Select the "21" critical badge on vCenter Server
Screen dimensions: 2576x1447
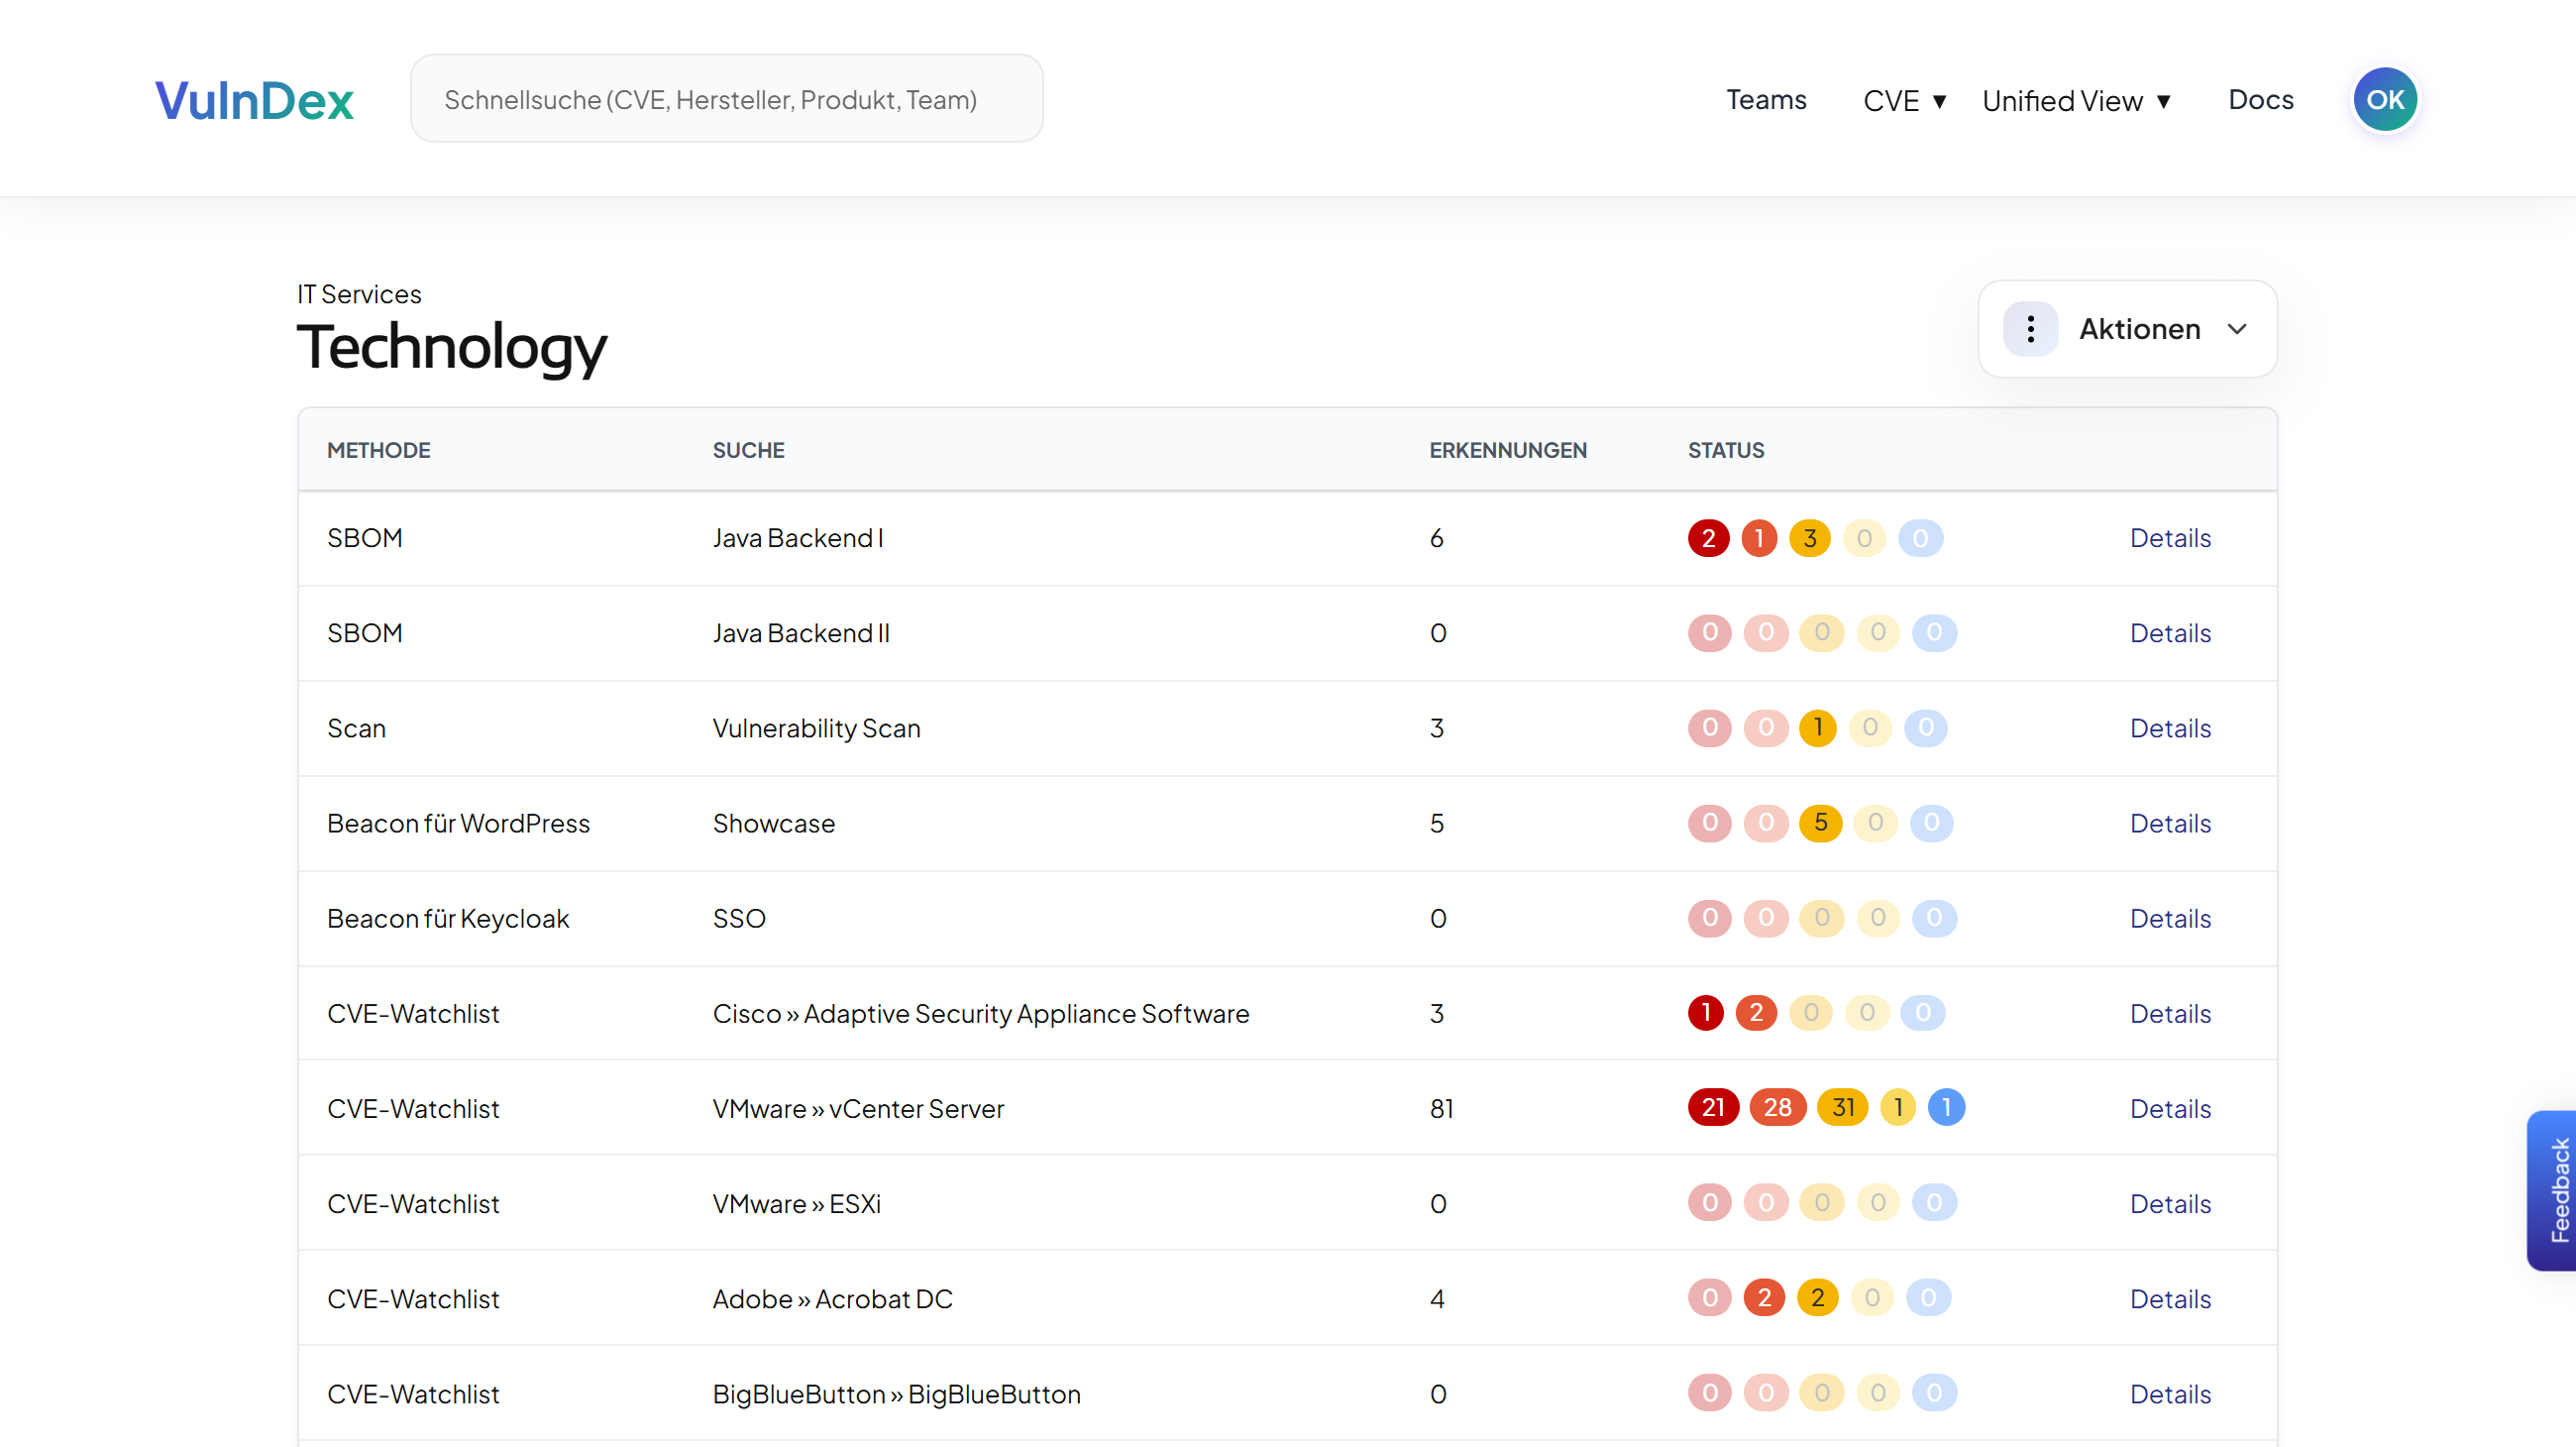pos(1713,1107)
